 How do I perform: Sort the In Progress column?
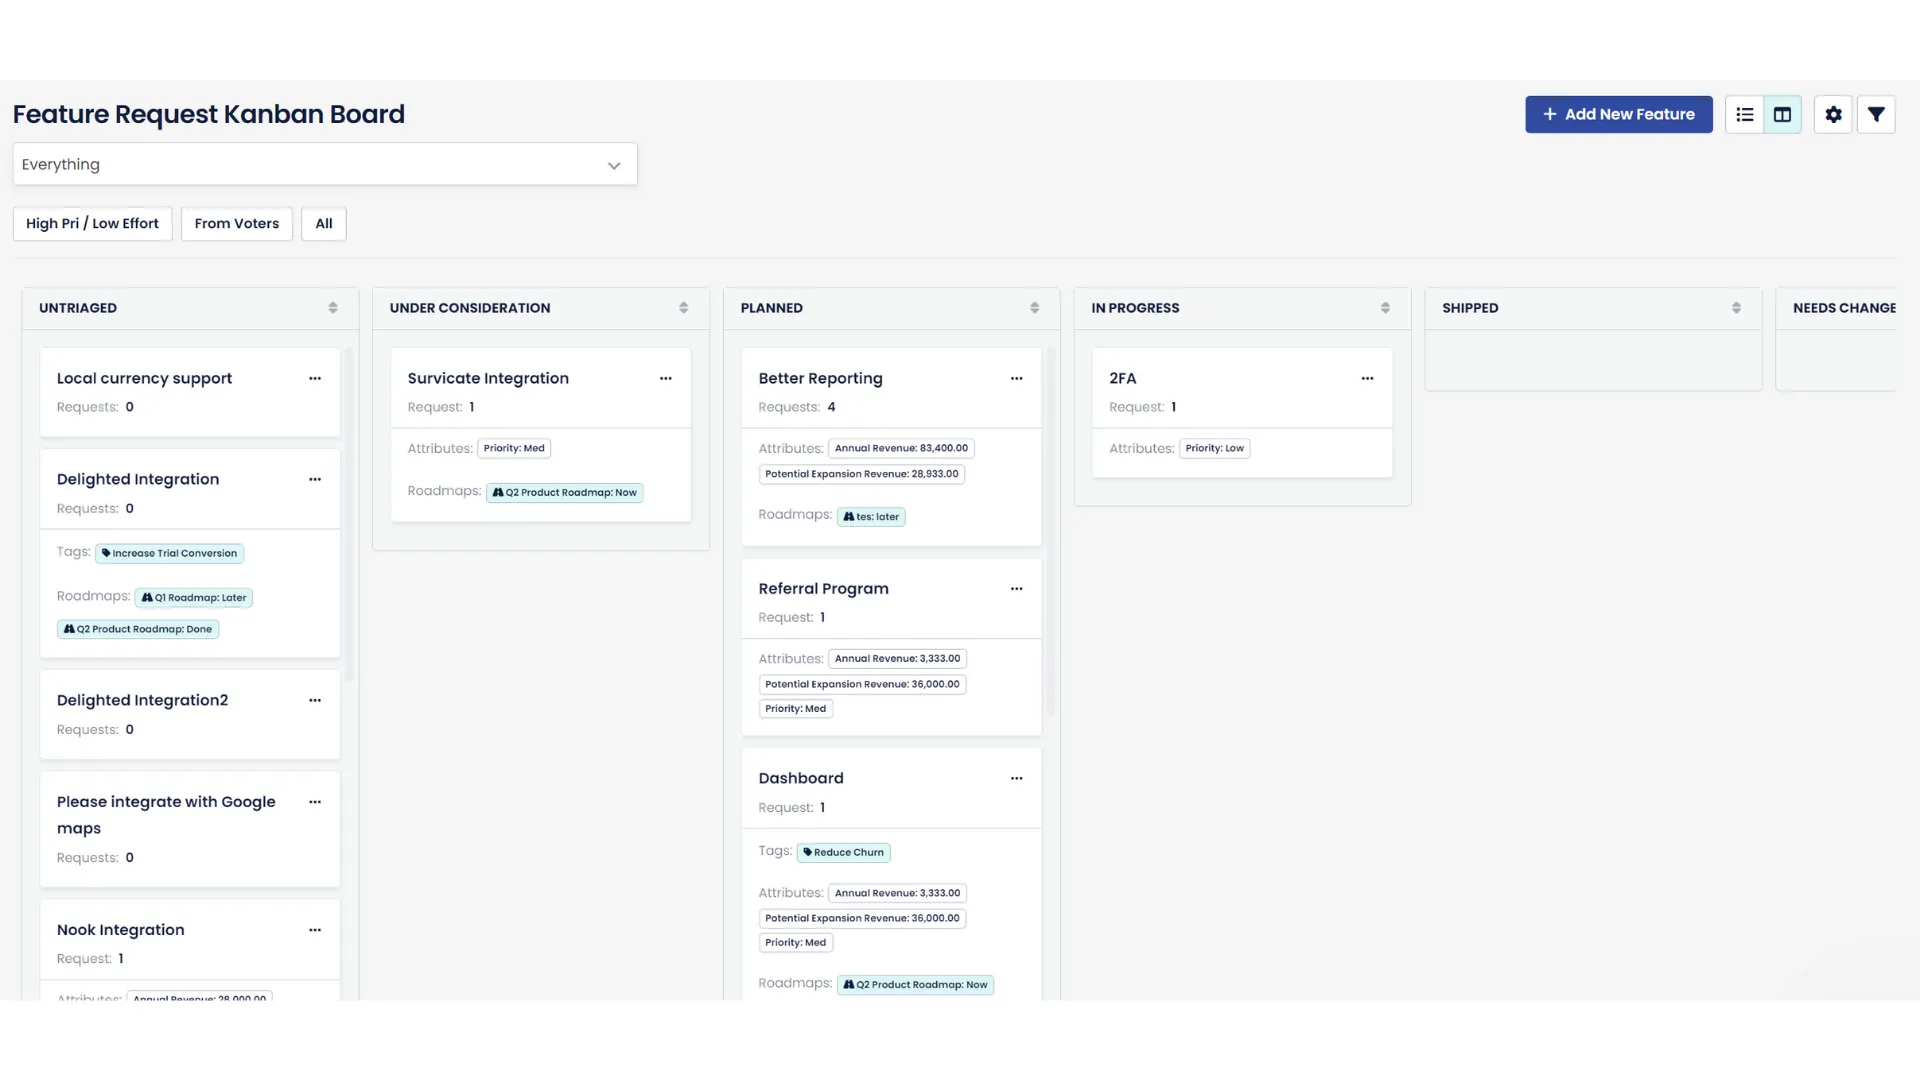click(x=1386, y=308)
